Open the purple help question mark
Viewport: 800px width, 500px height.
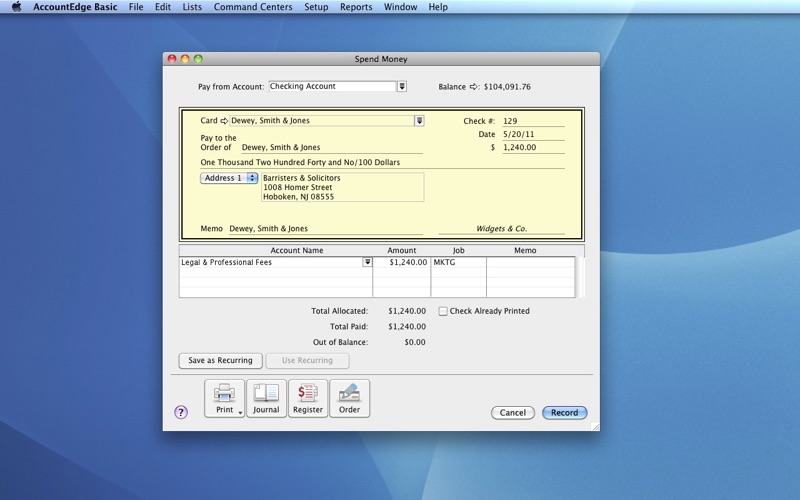(x=181, y=412)
